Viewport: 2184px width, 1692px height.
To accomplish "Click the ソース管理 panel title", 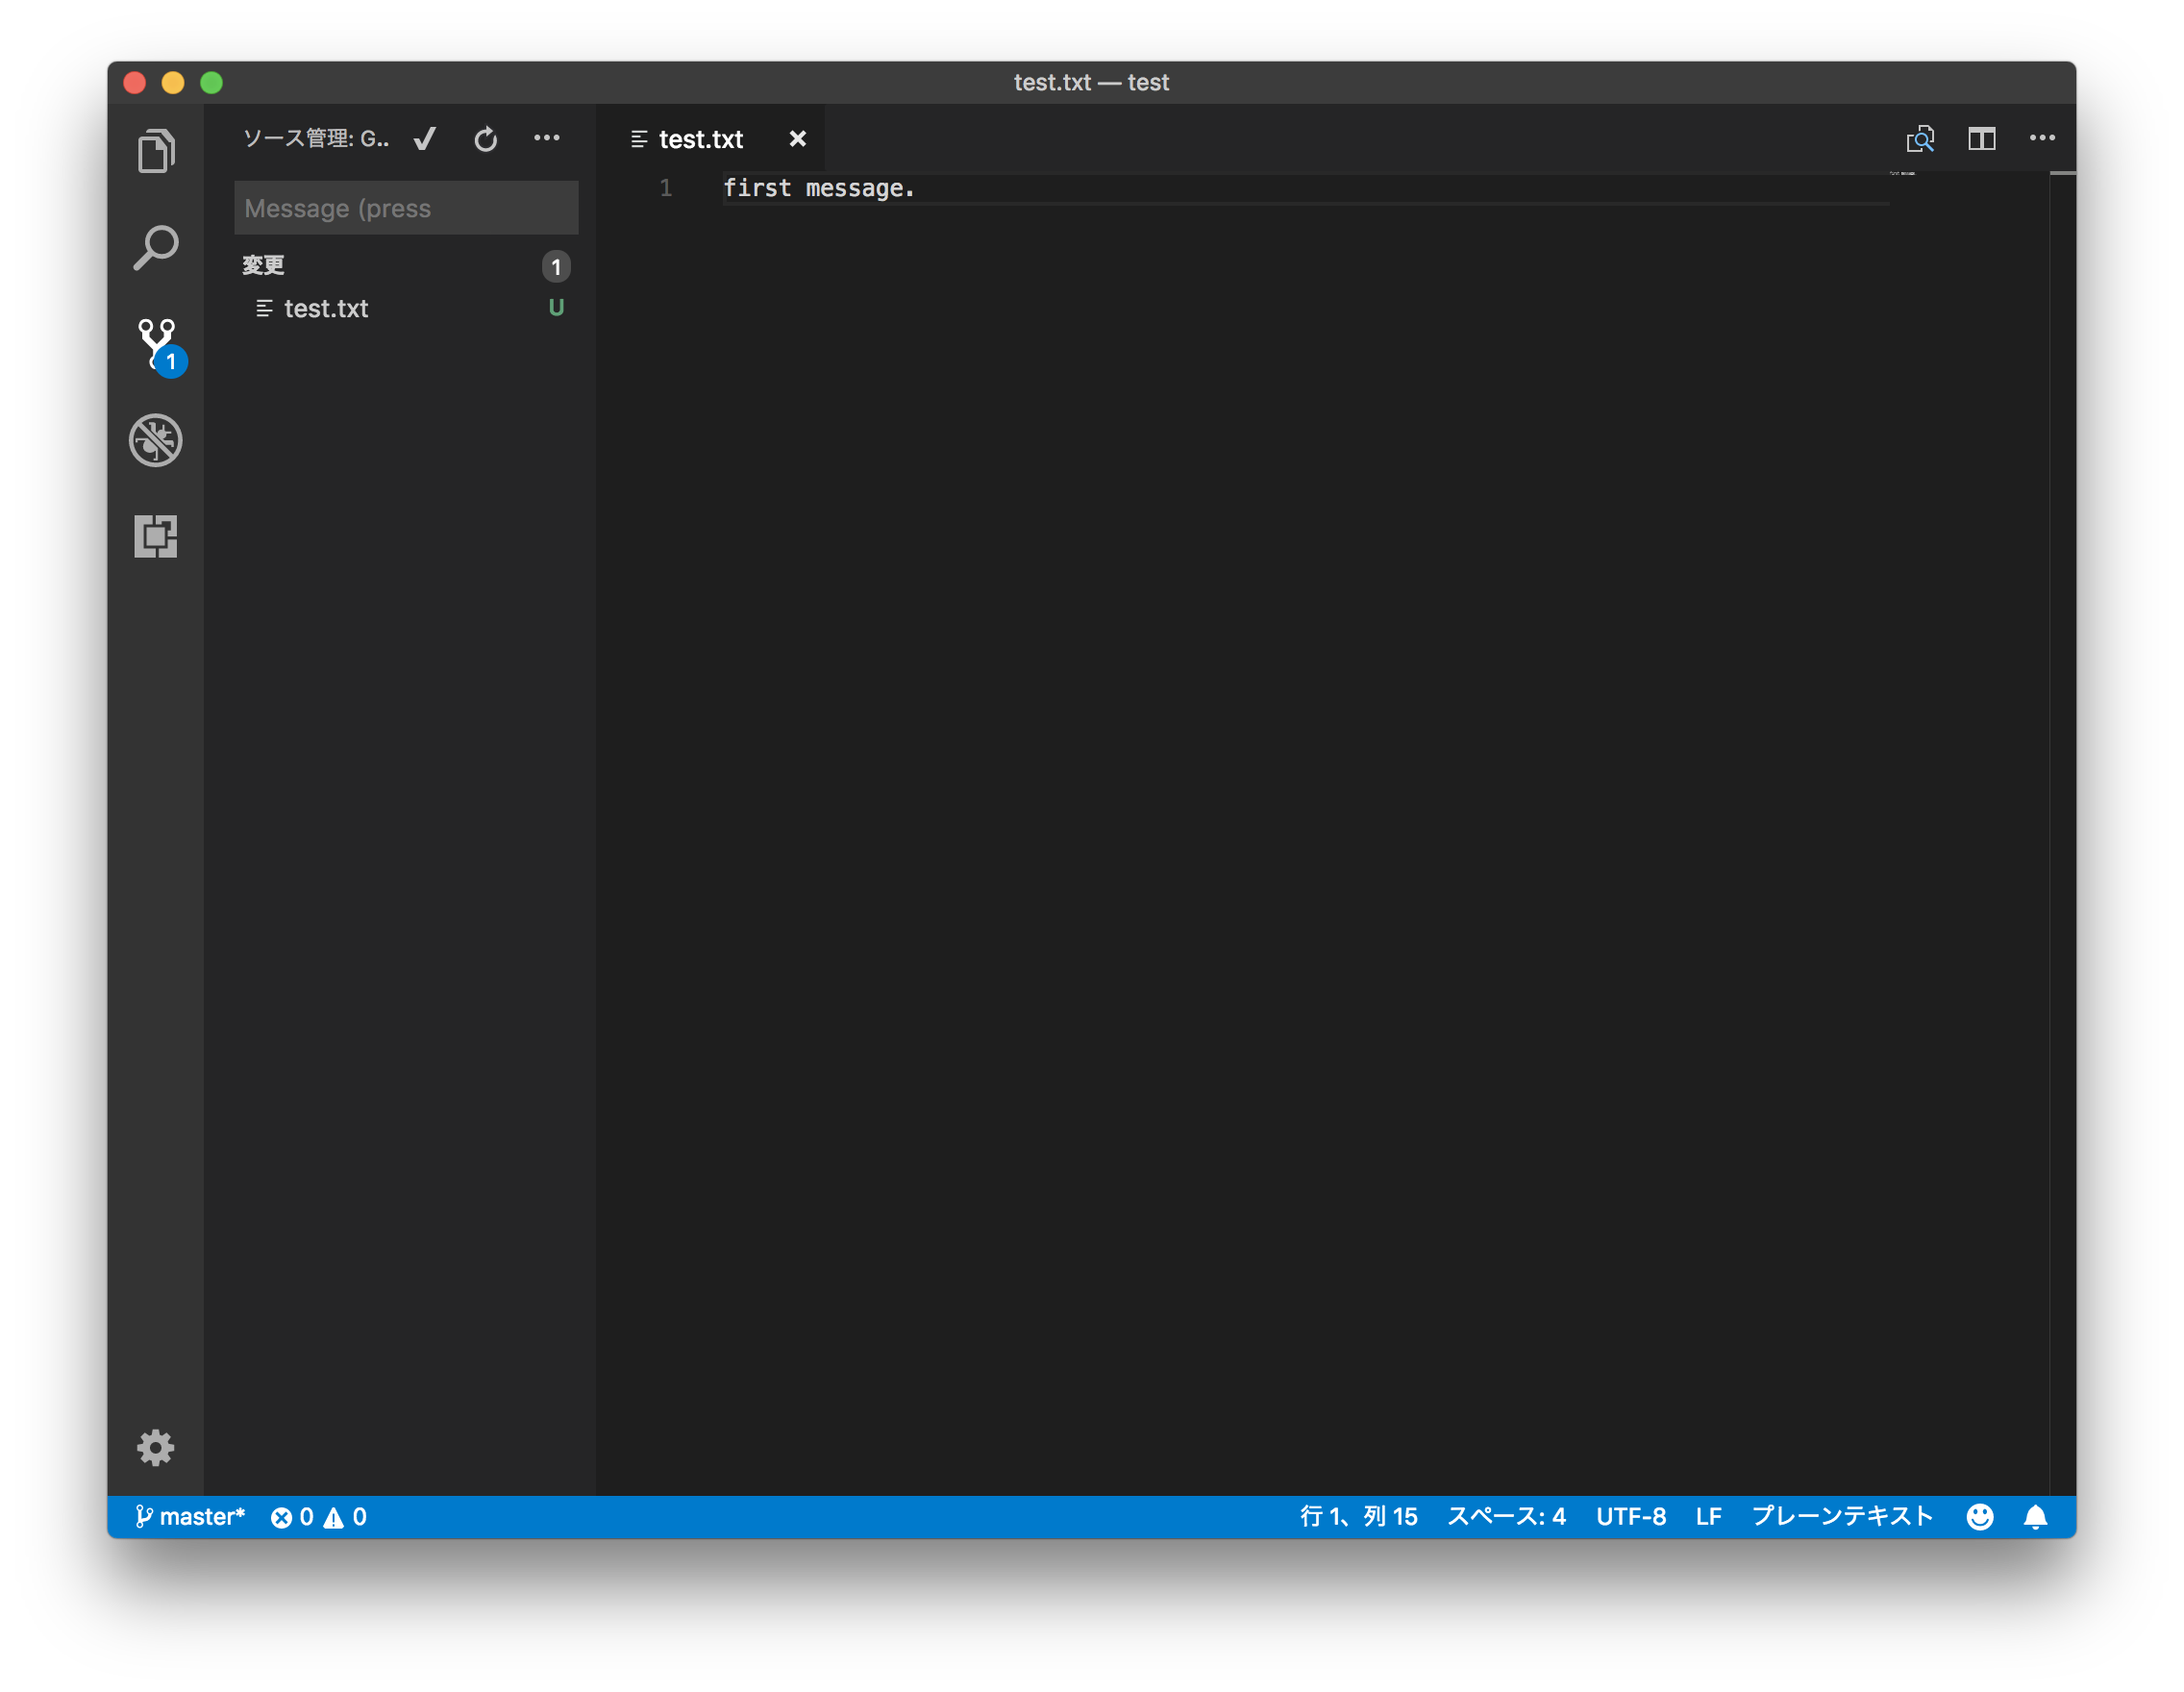I will click(x=317, y=138).
